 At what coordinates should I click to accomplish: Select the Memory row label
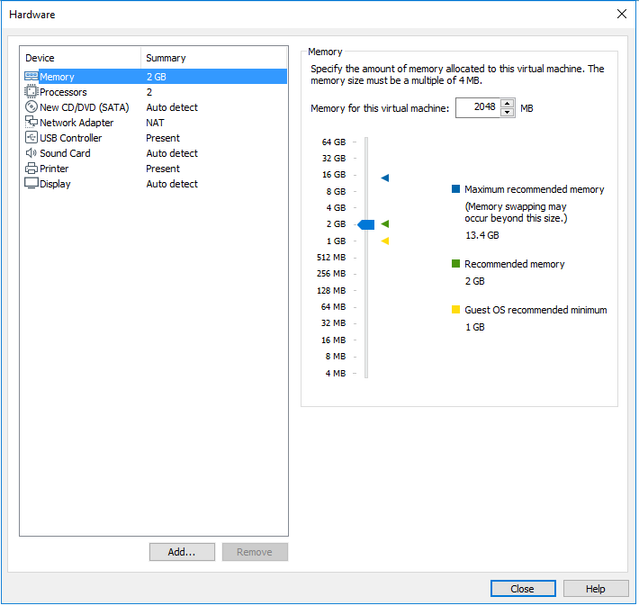[57, 77]
